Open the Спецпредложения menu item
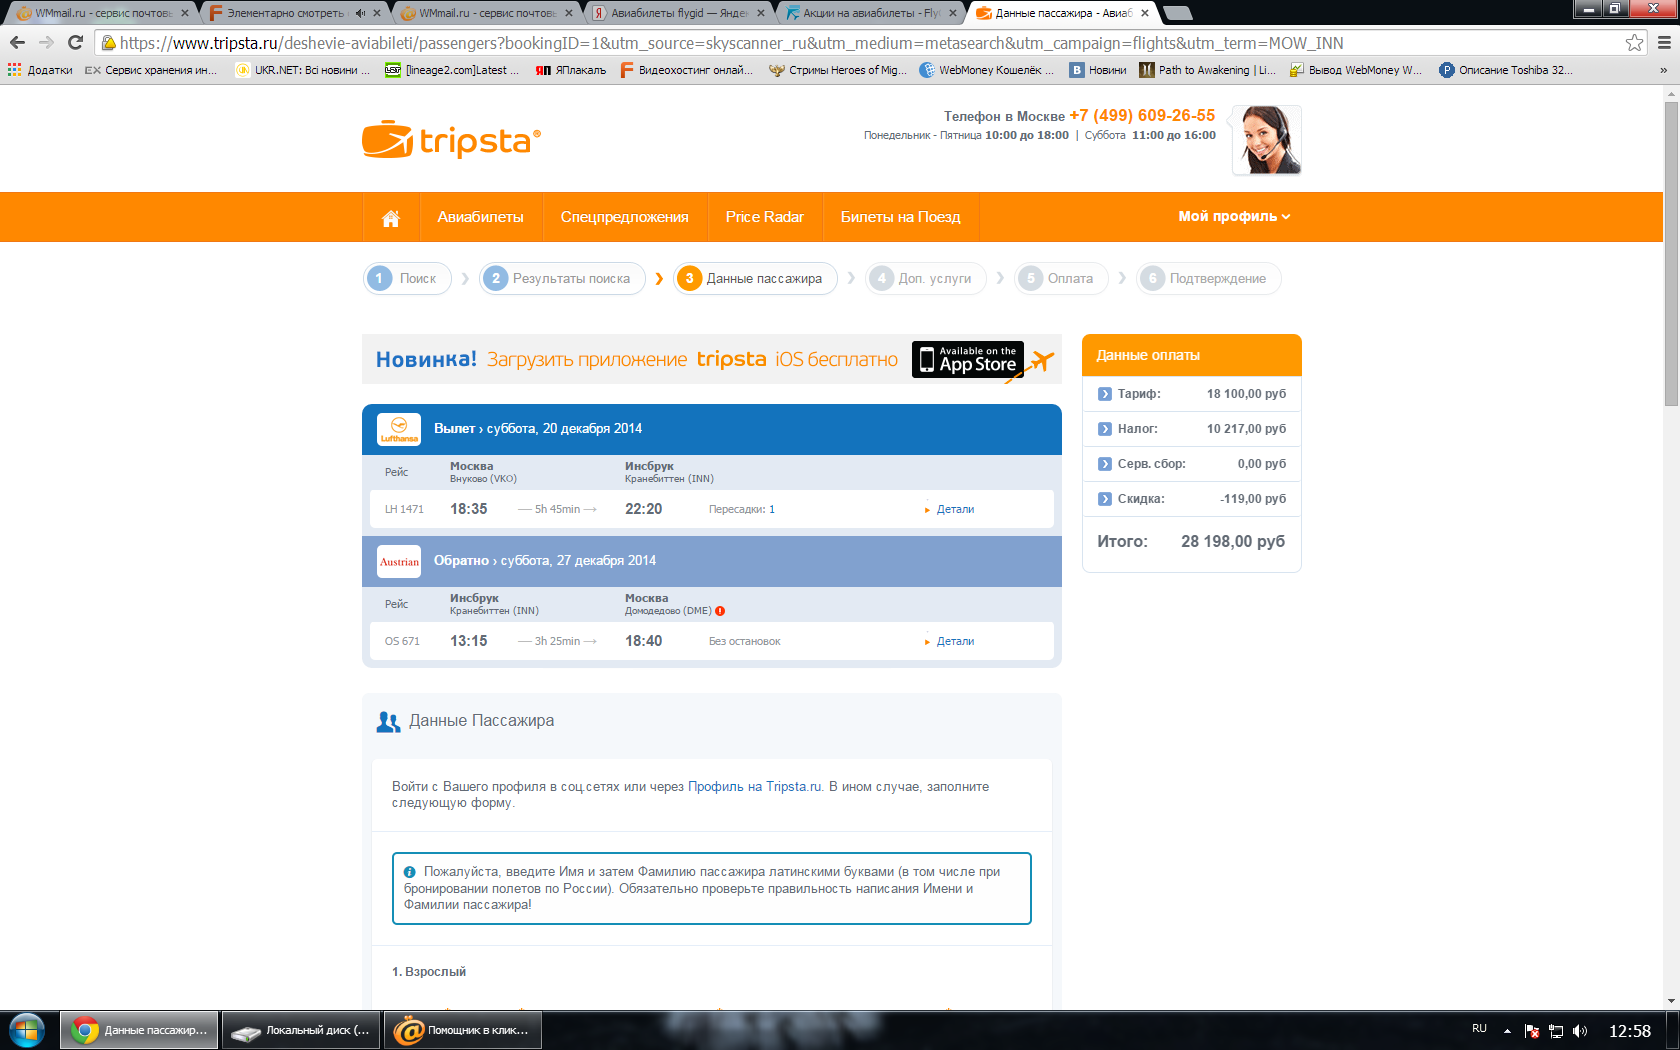This screenshot has width=1680, height=1050. point(624,217)
